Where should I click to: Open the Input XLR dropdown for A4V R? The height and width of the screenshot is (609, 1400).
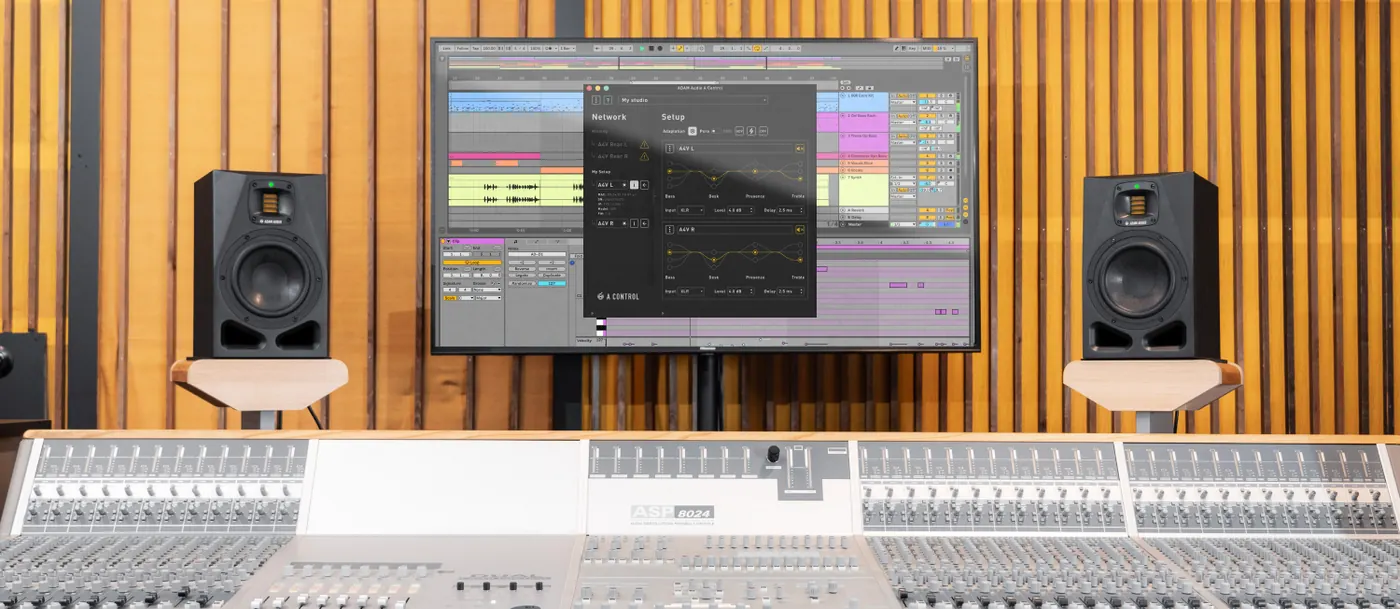691,291
